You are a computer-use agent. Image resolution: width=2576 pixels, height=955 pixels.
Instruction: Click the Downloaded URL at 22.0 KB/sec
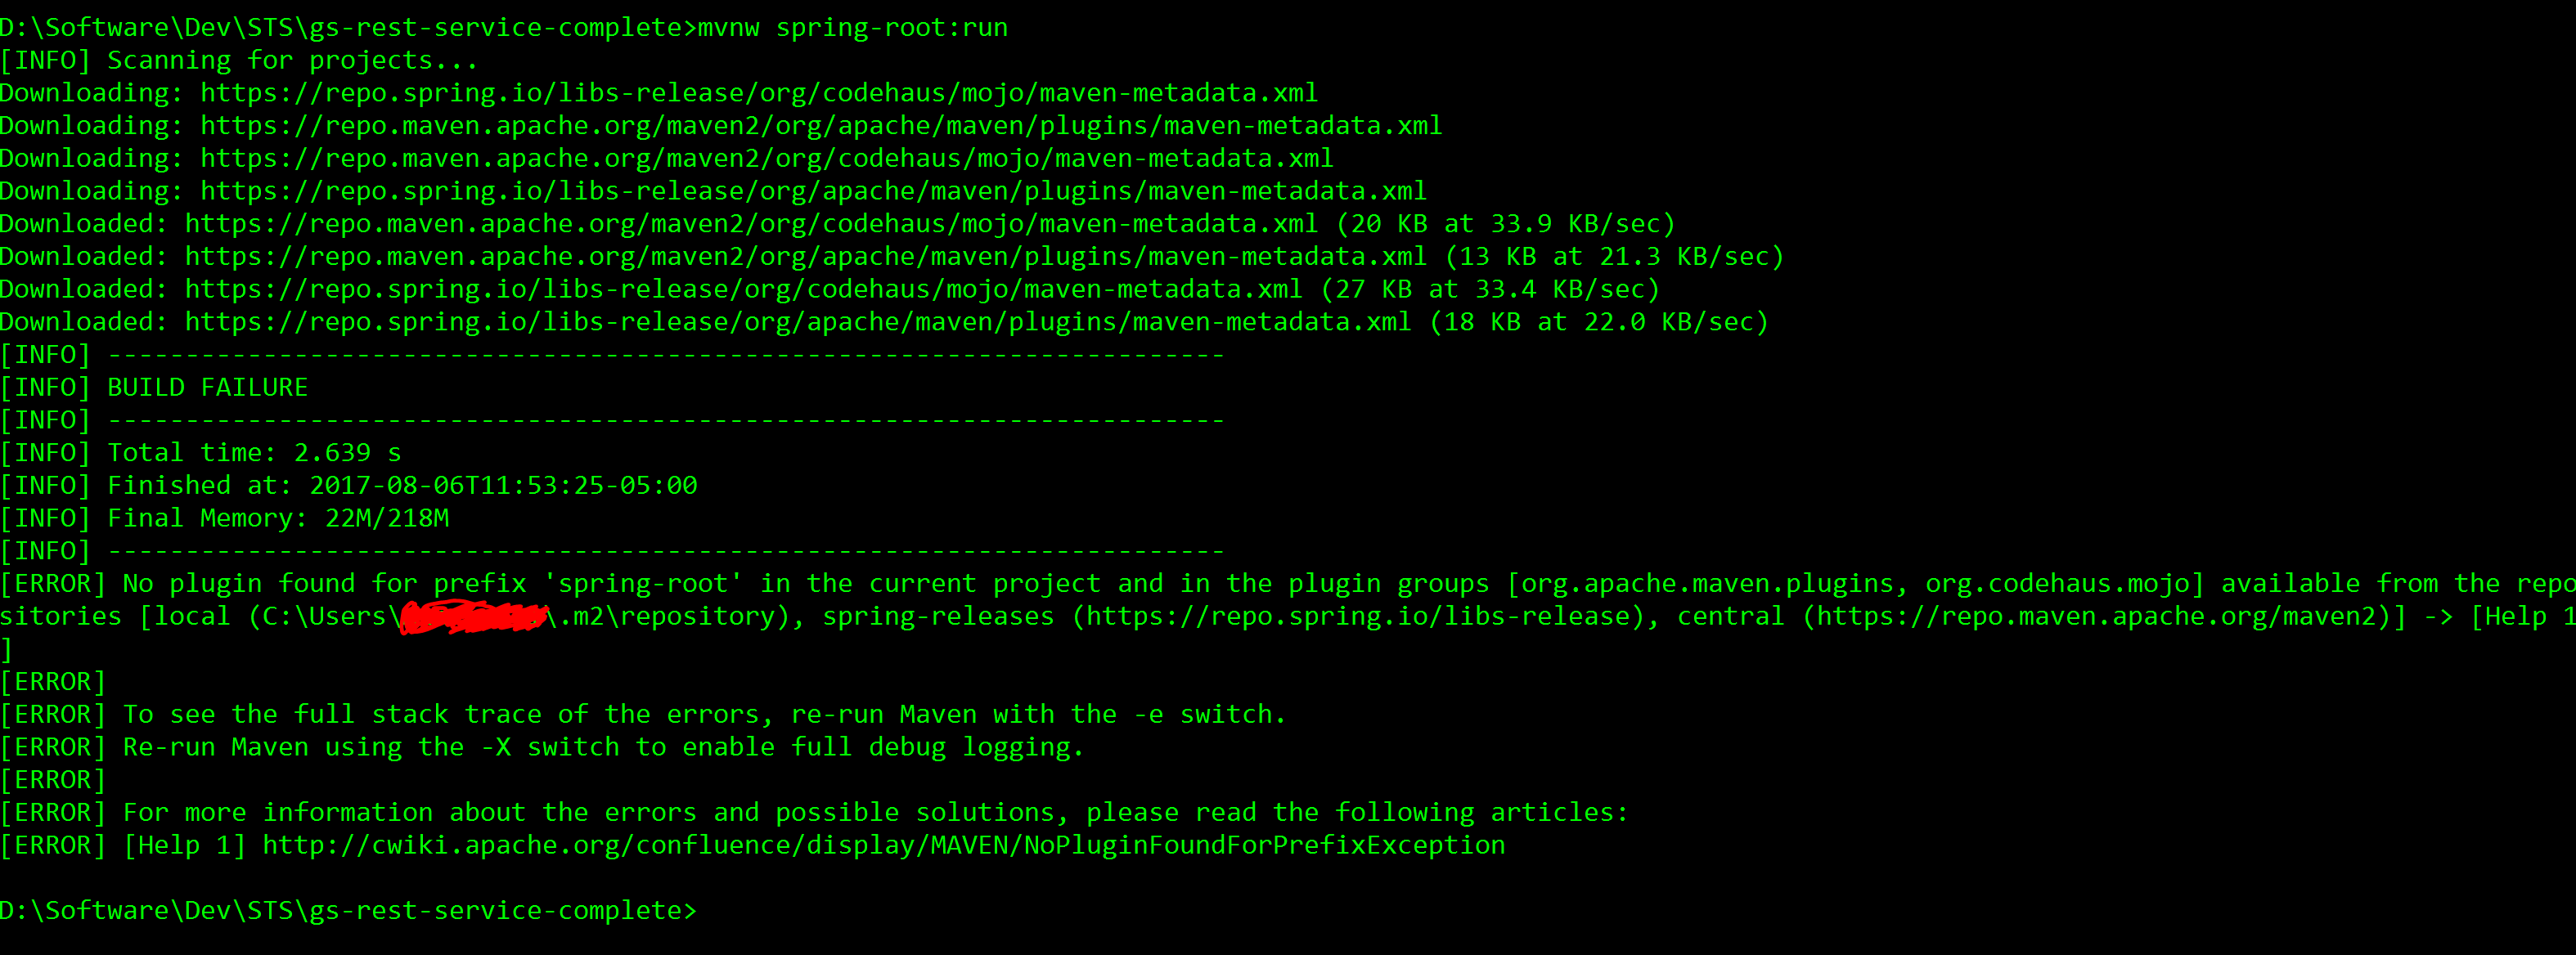click(x=797, y=322)
